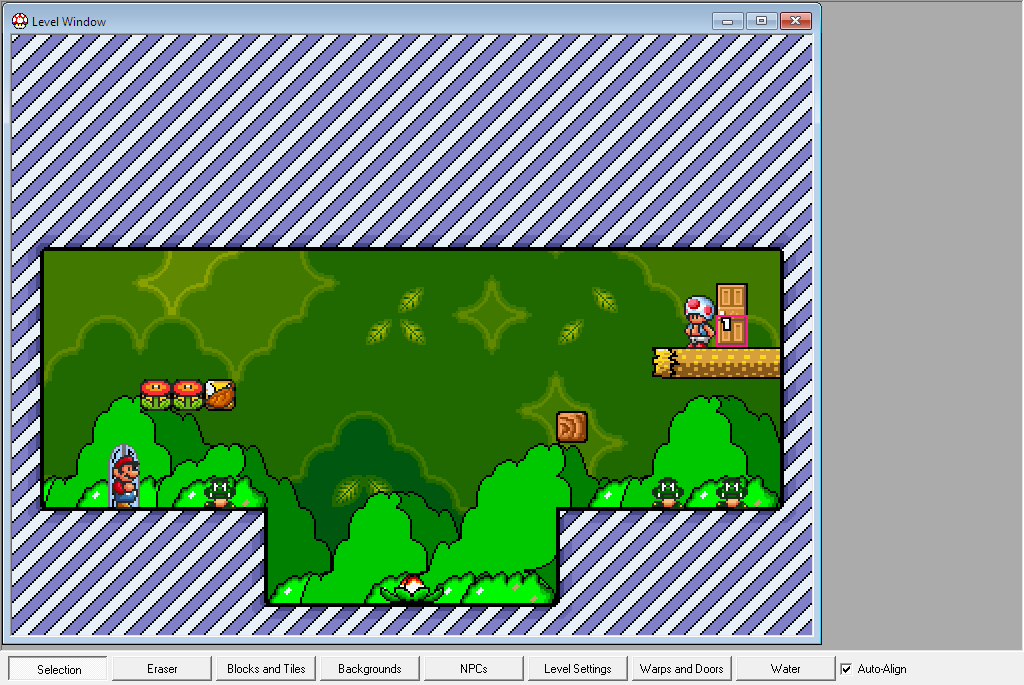Select the brown spiral wood block
Screen dimensions: 1024x685
point(572,426)
